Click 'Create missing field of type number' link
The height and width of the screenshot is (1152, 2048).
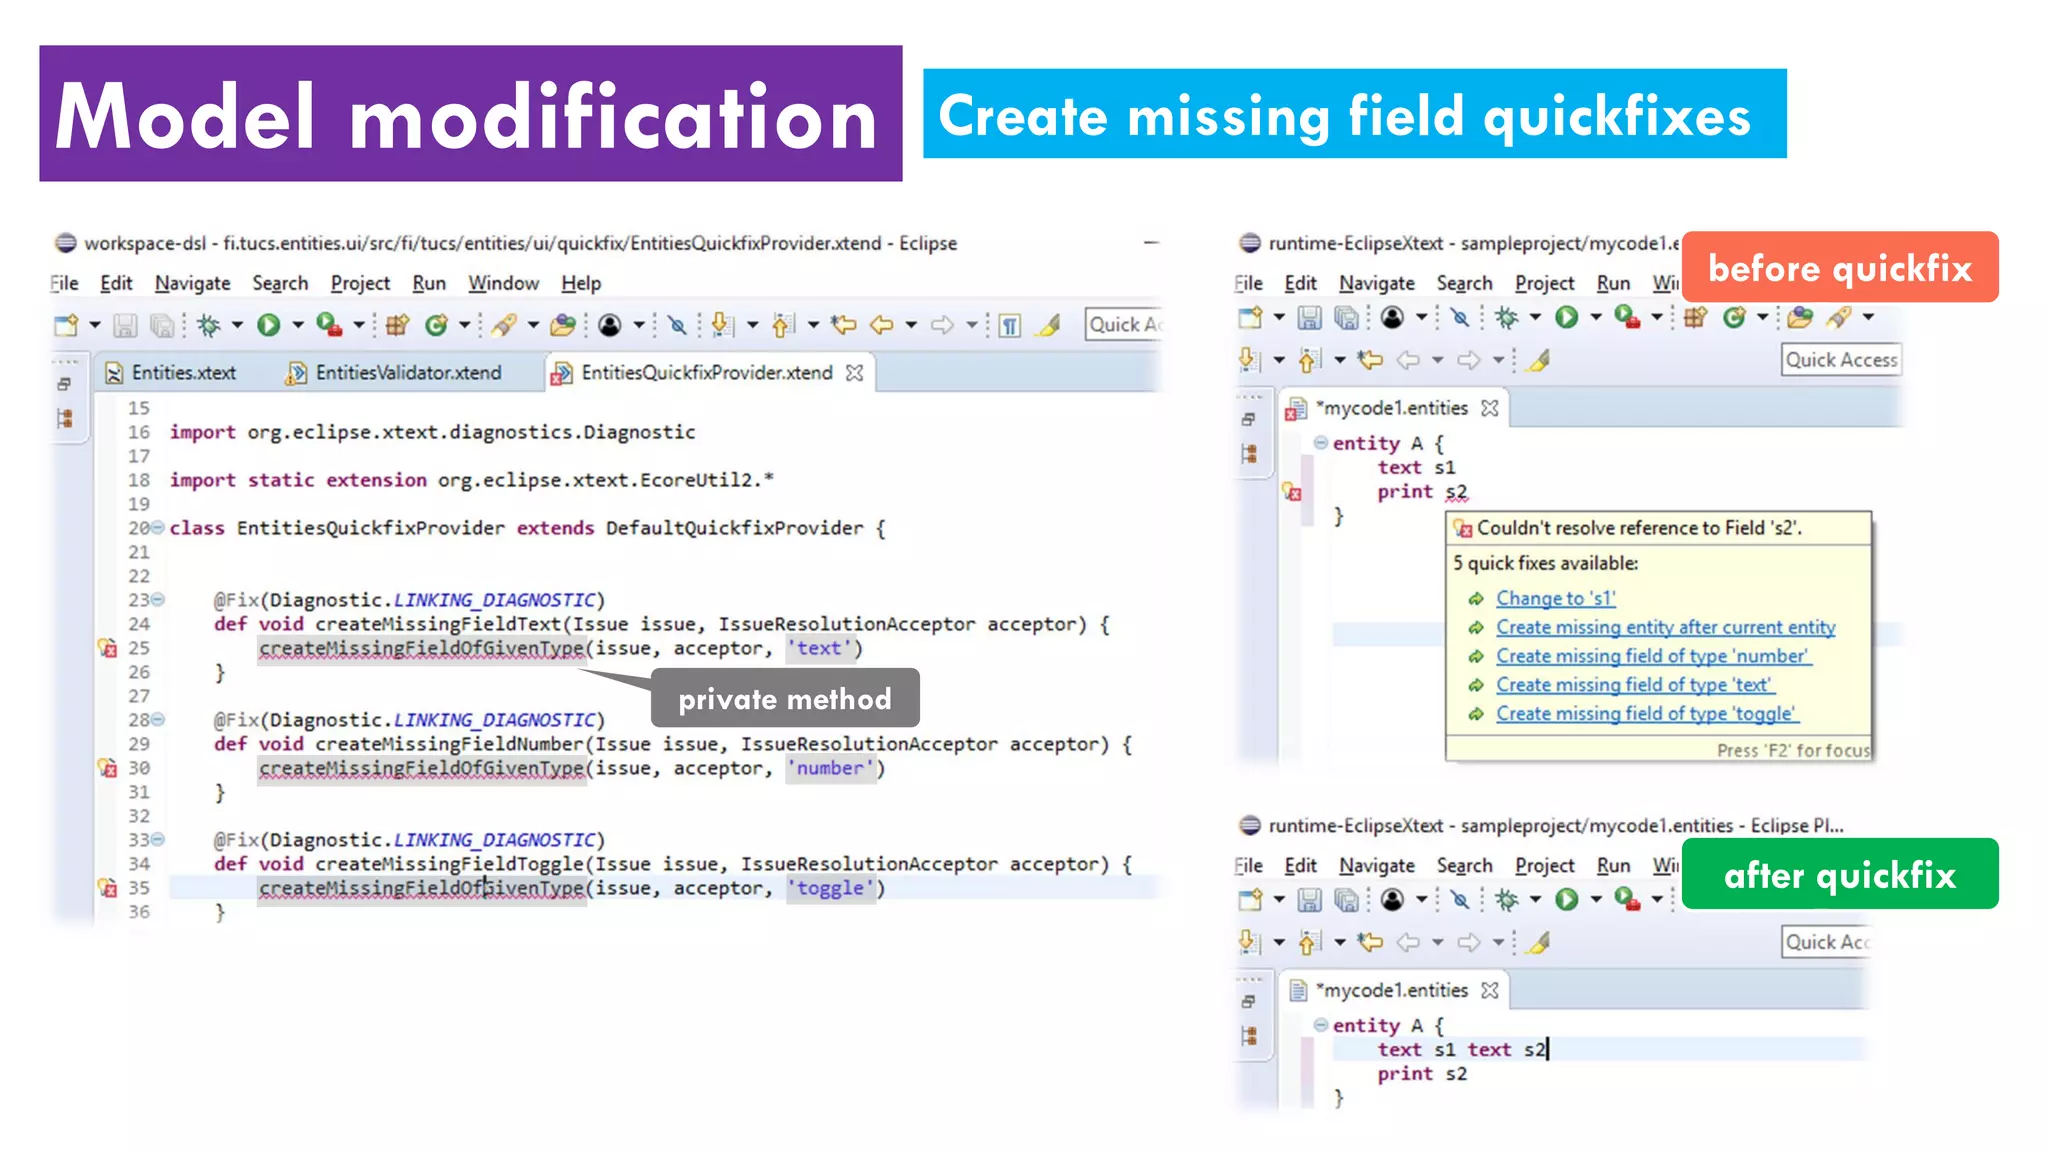1654,656
